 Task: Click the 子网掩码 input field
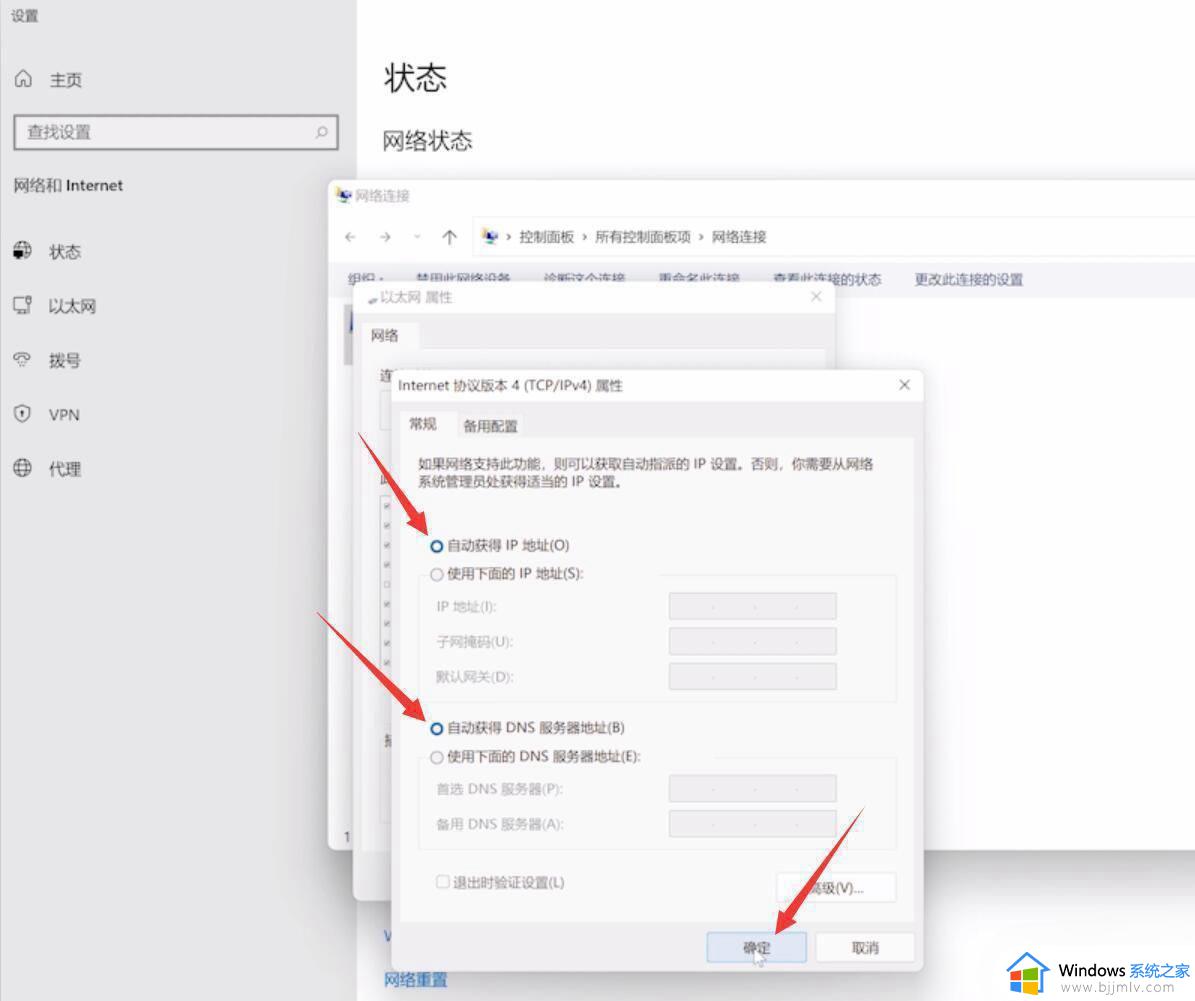point(752,641)
